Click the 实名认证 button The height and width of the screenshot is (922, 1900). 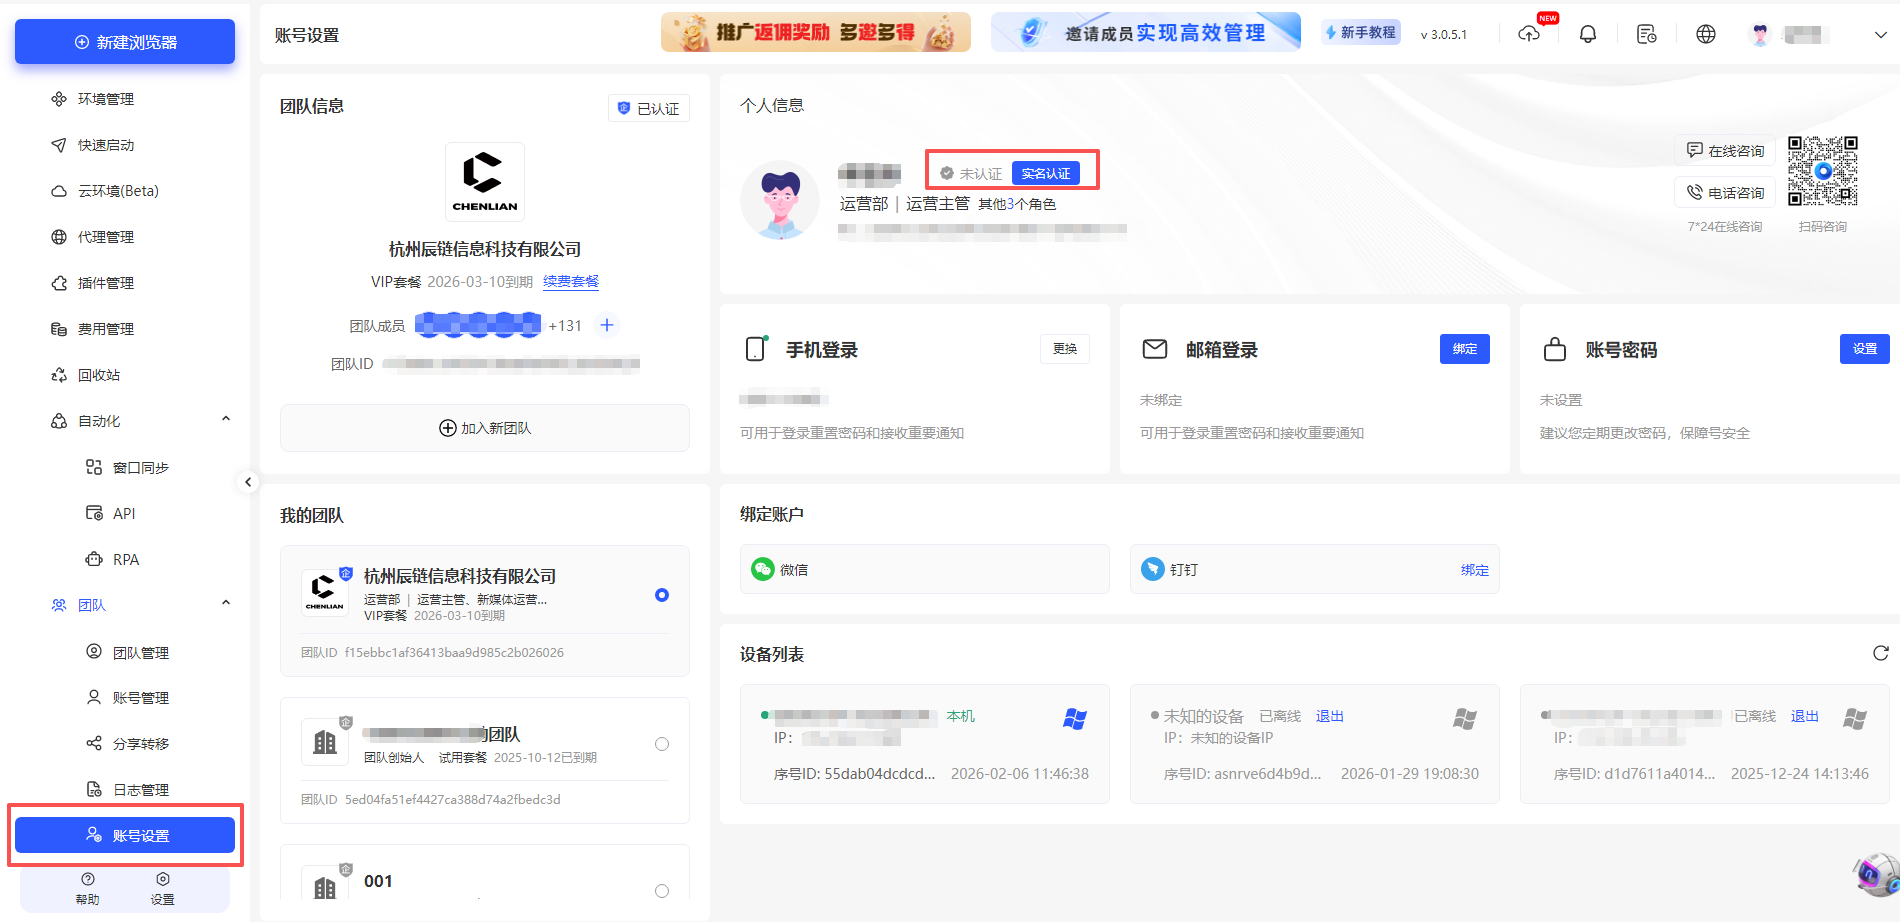click(1046, 172)
